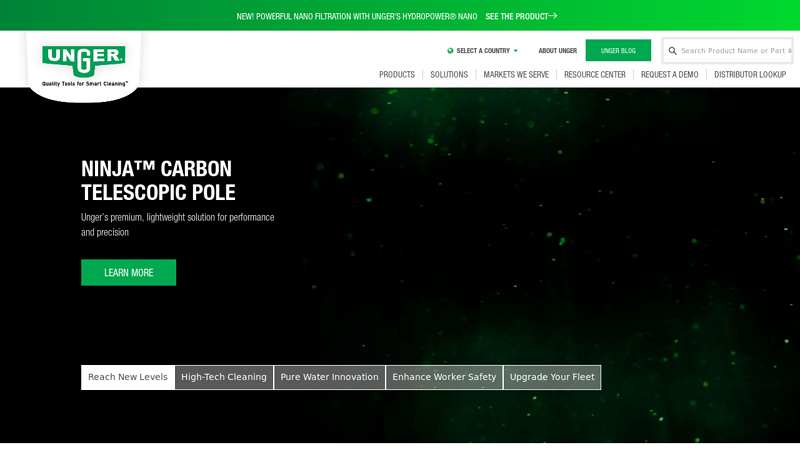This screenshot has height=450, width=800.
Task: Open the Distributor Lookup page
Action: [x=750, y=75]
